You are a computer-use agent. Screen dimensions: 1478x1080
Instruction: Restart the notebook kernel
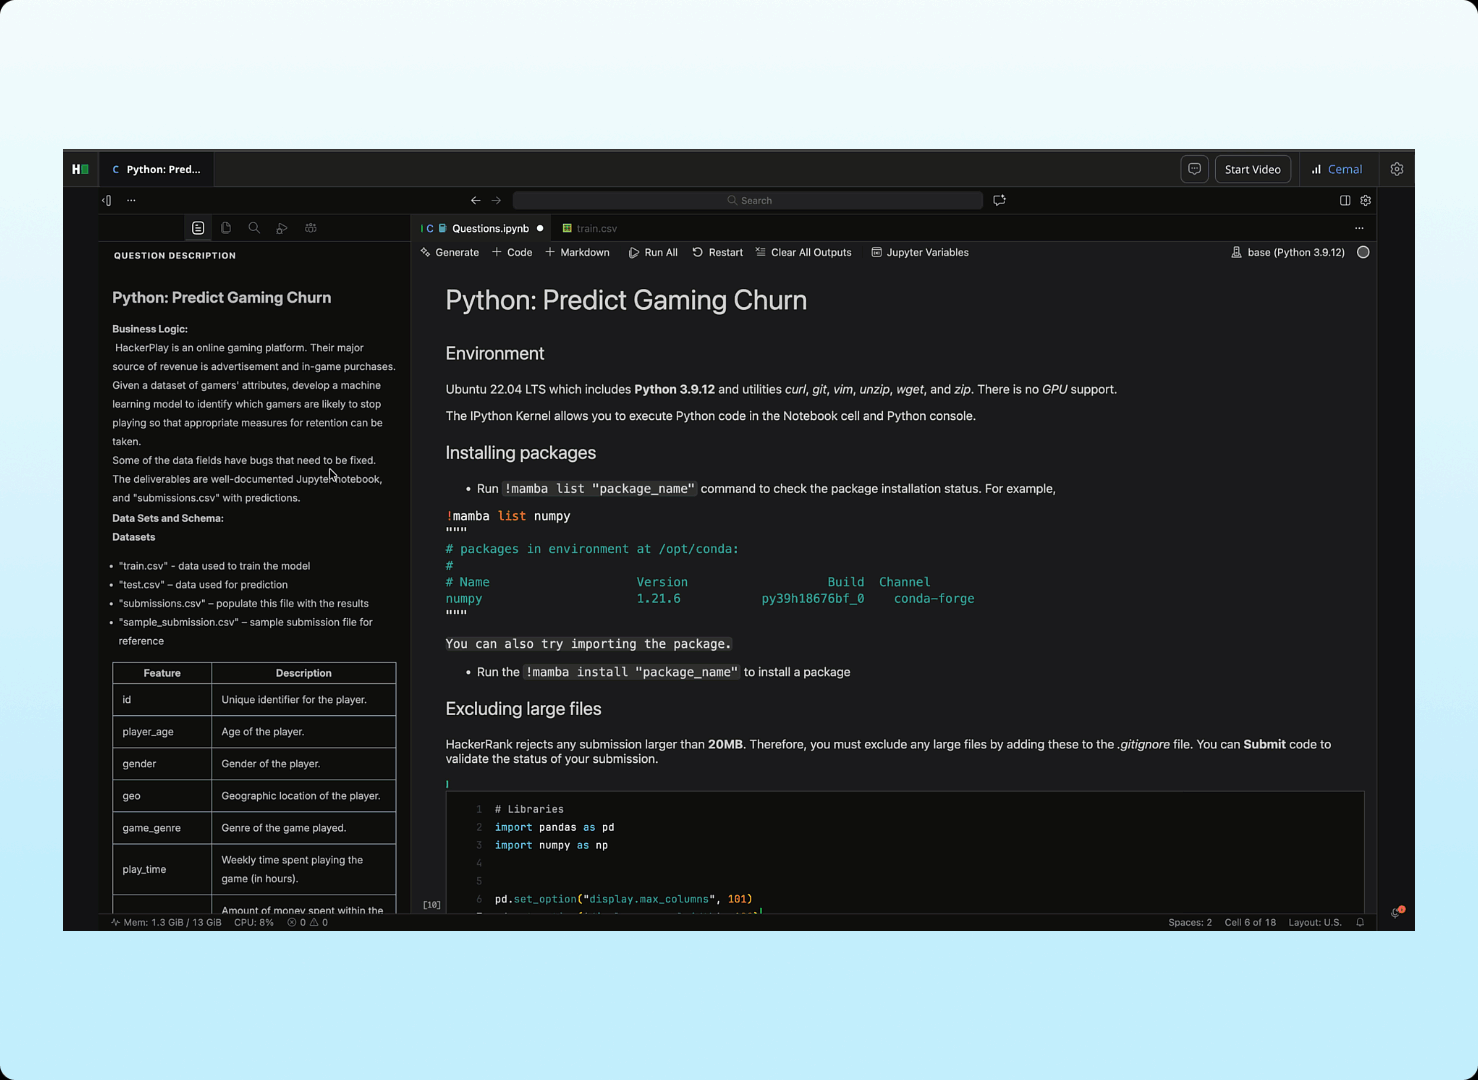[717, 252]
